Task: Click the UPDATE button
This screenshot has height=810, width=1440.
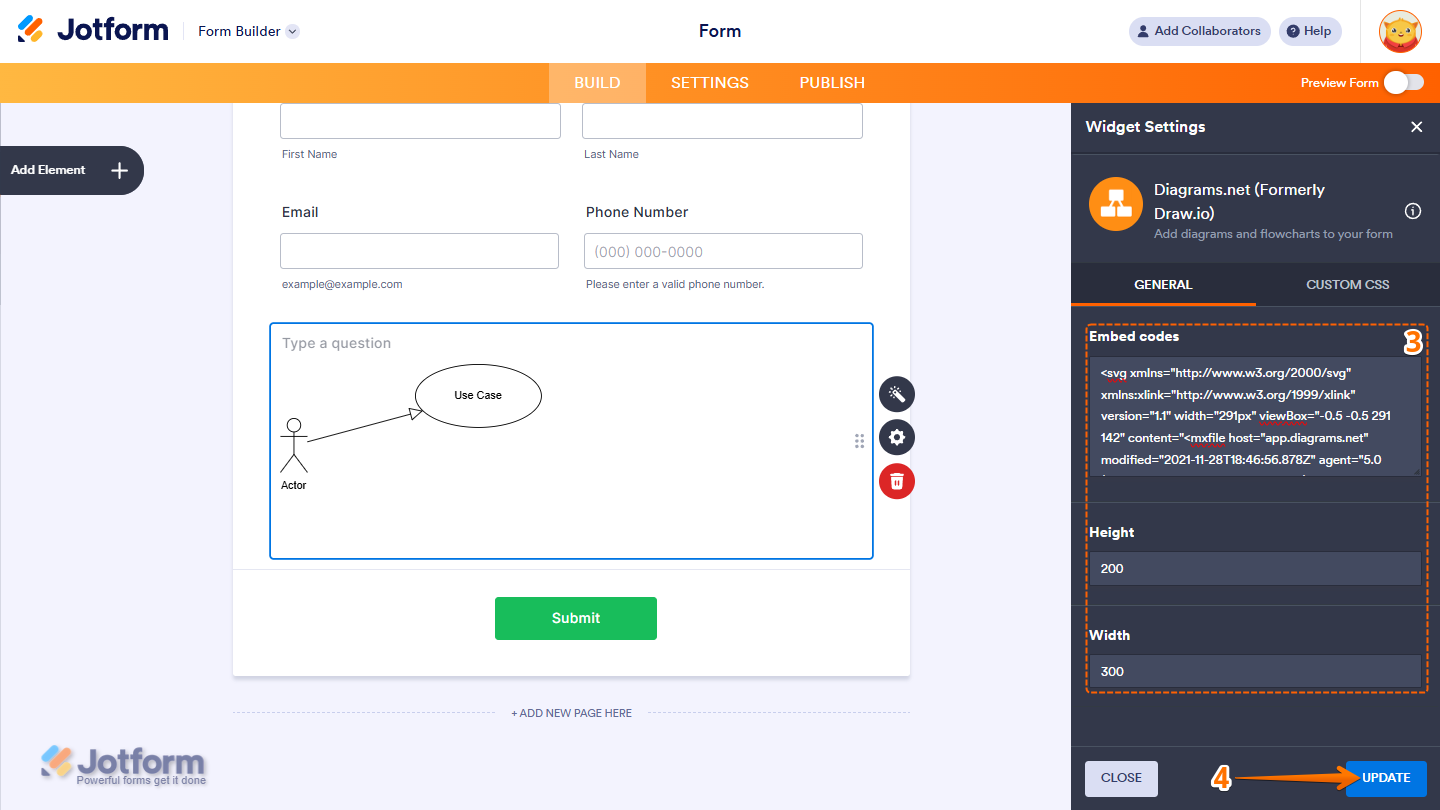Action: tap(1386, 778)
